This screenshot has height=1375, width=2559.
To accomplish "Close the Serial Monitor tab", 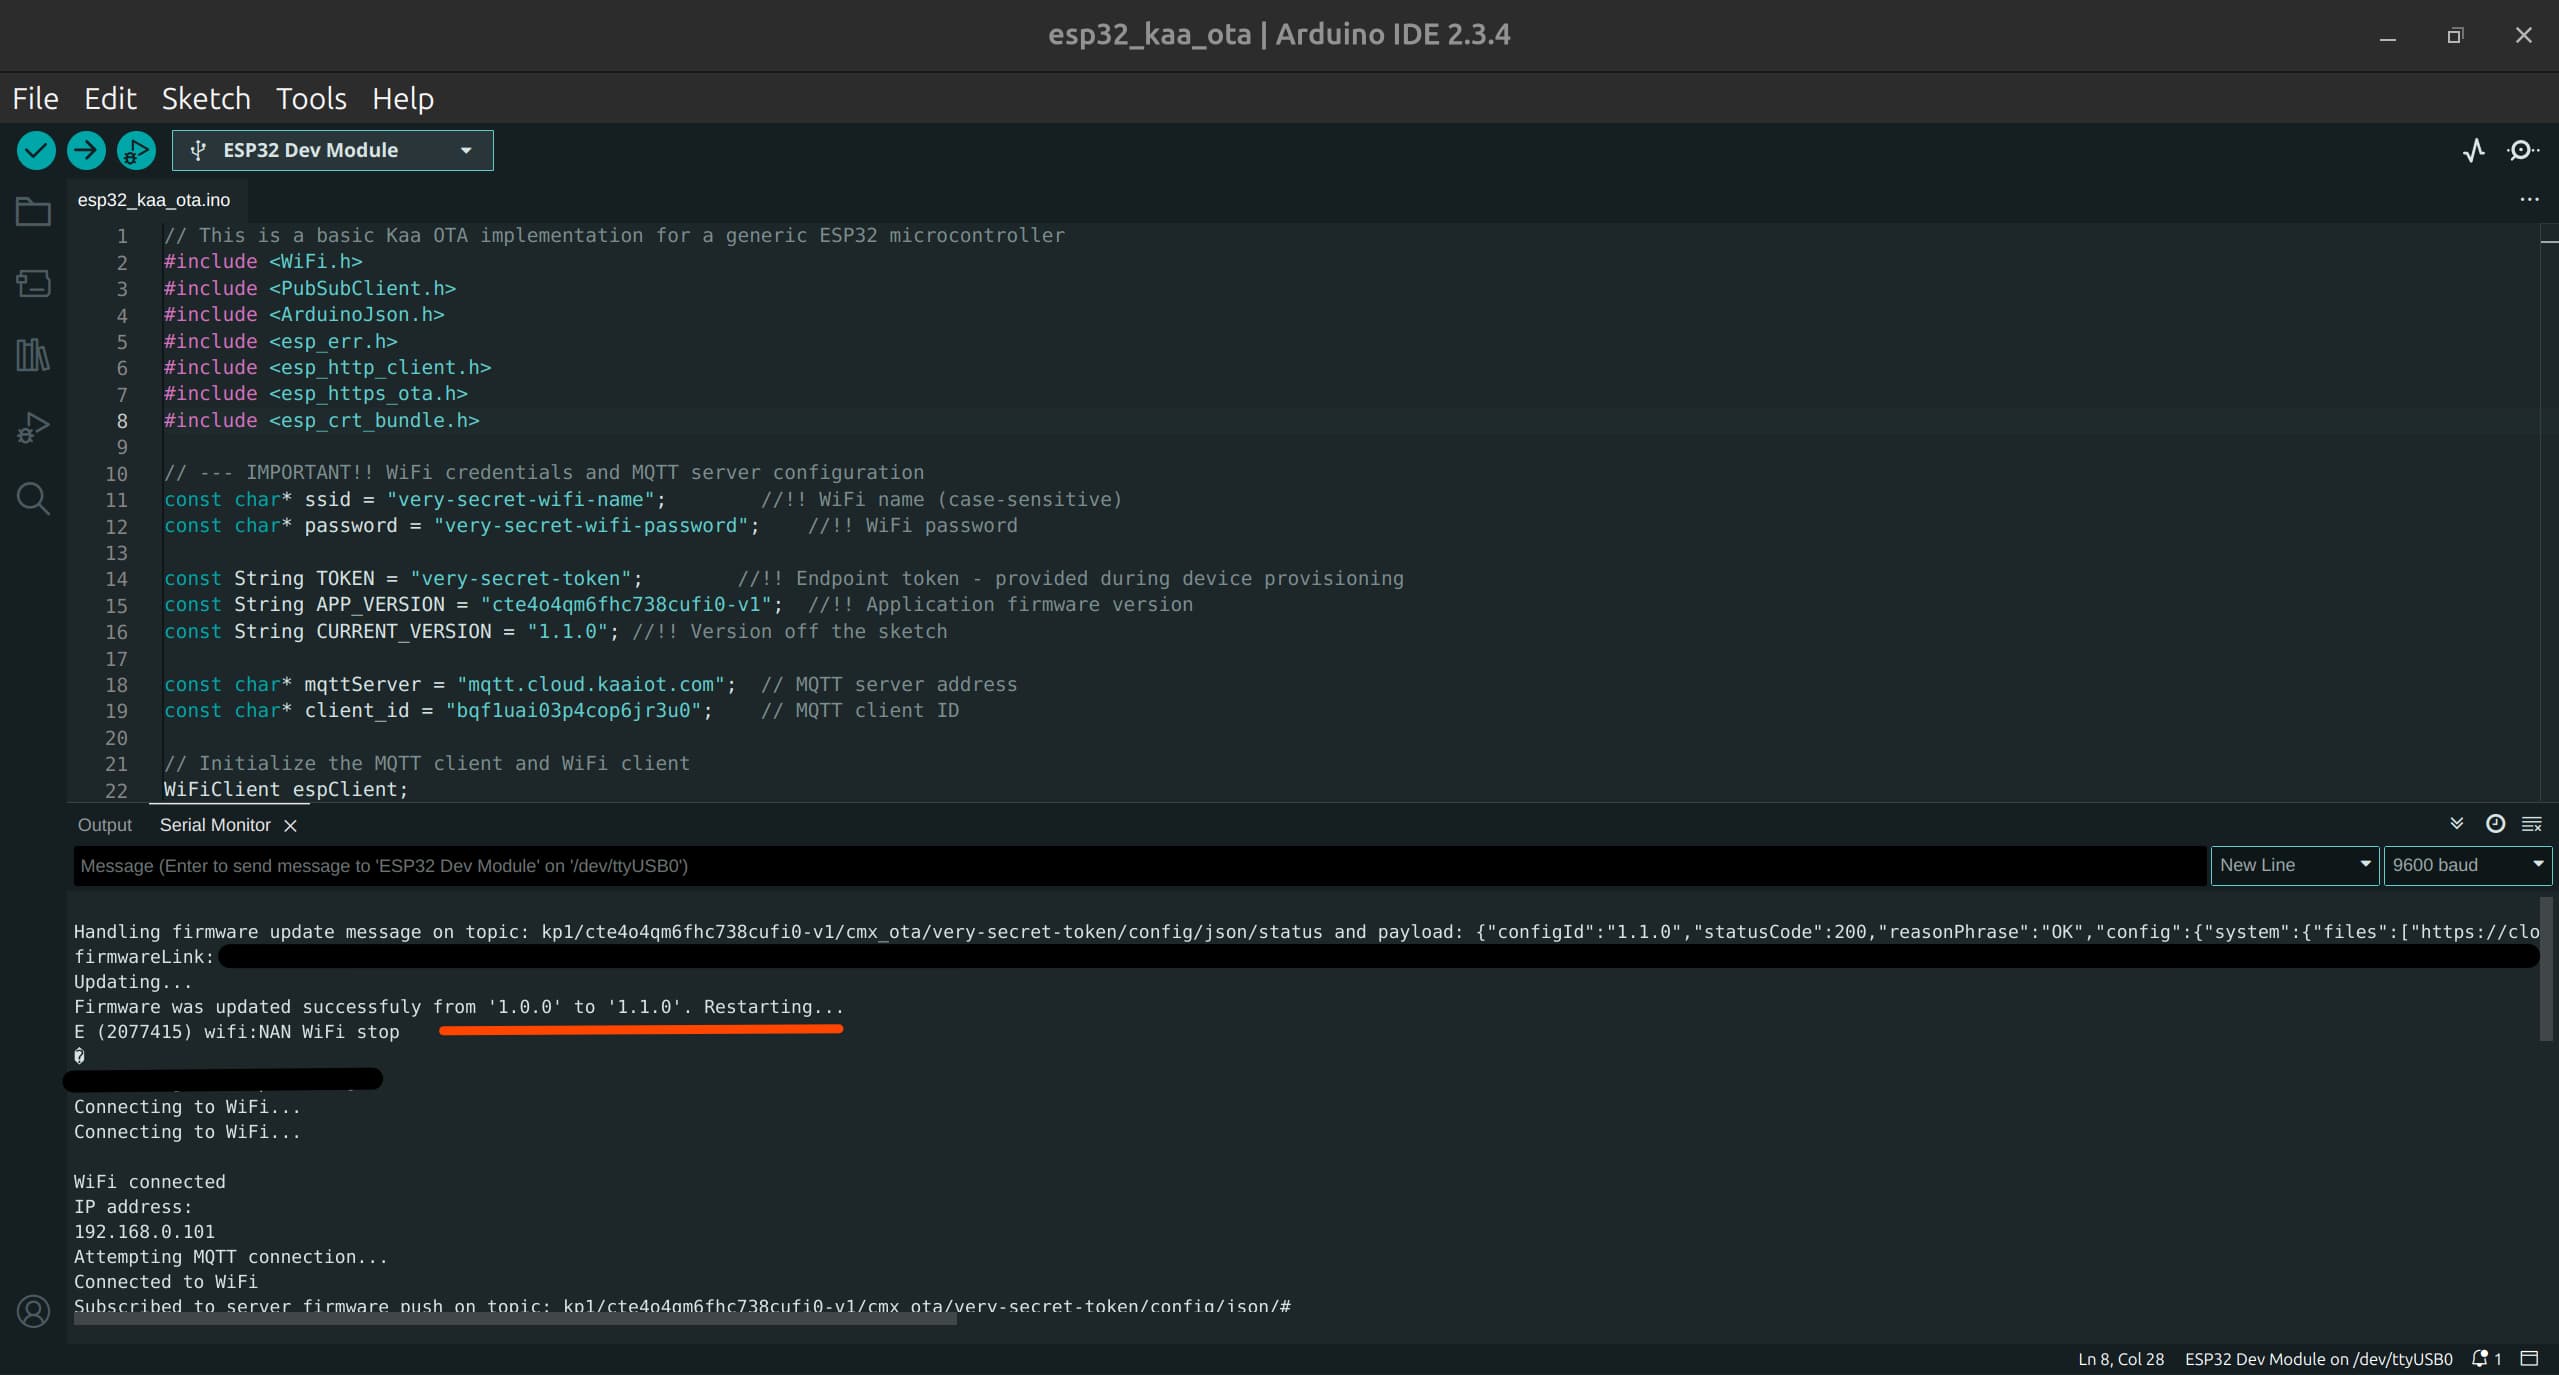I will pos(290,826).
